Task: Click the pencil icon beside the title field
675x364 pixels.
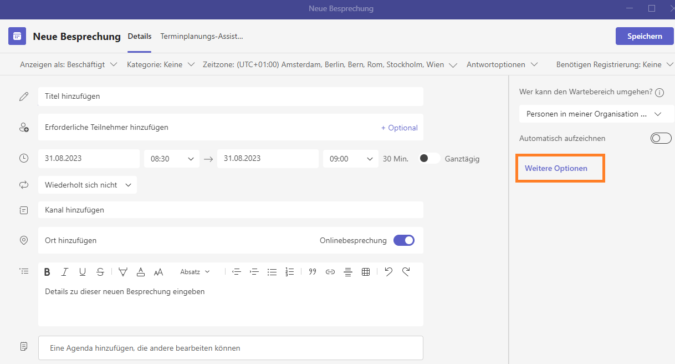Action: pyautogui.click(x=24, y=96)
